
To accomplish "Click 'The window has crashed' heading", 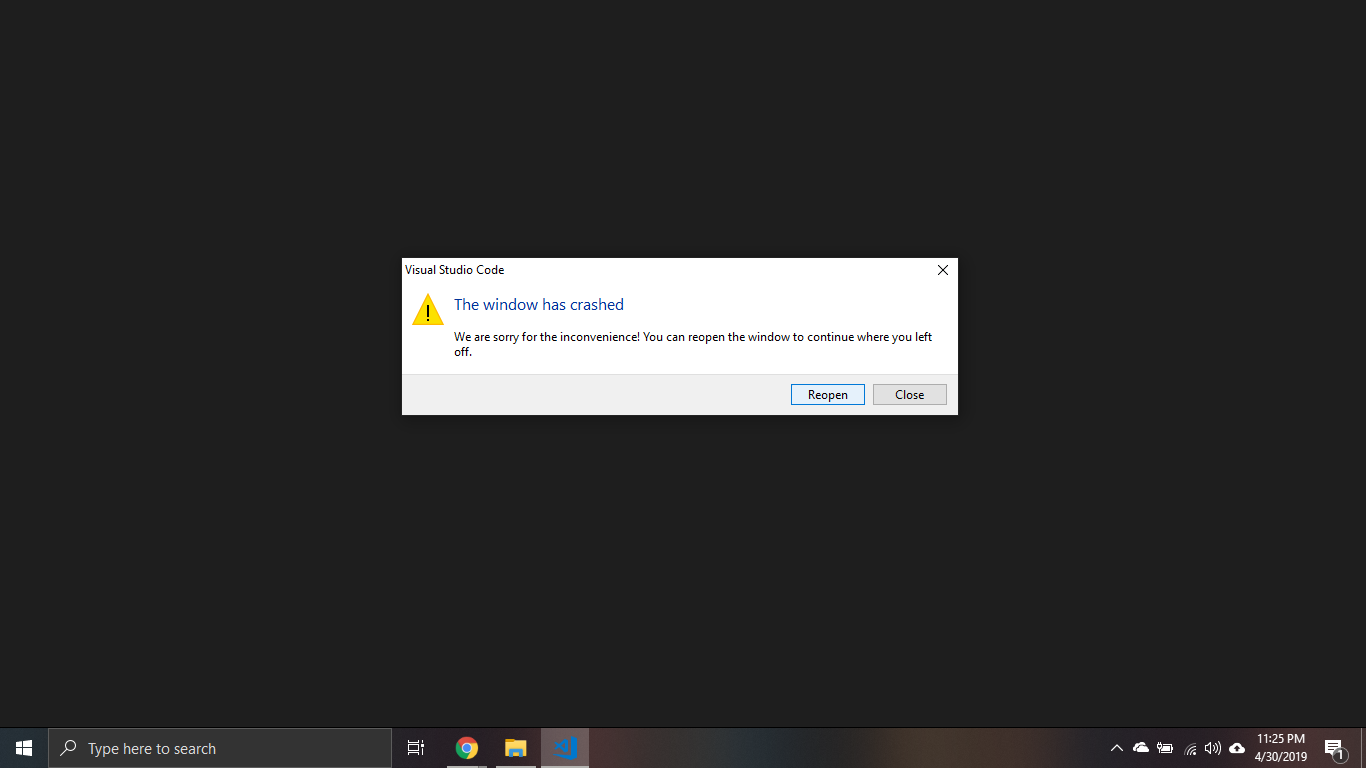I will (539, 305).
